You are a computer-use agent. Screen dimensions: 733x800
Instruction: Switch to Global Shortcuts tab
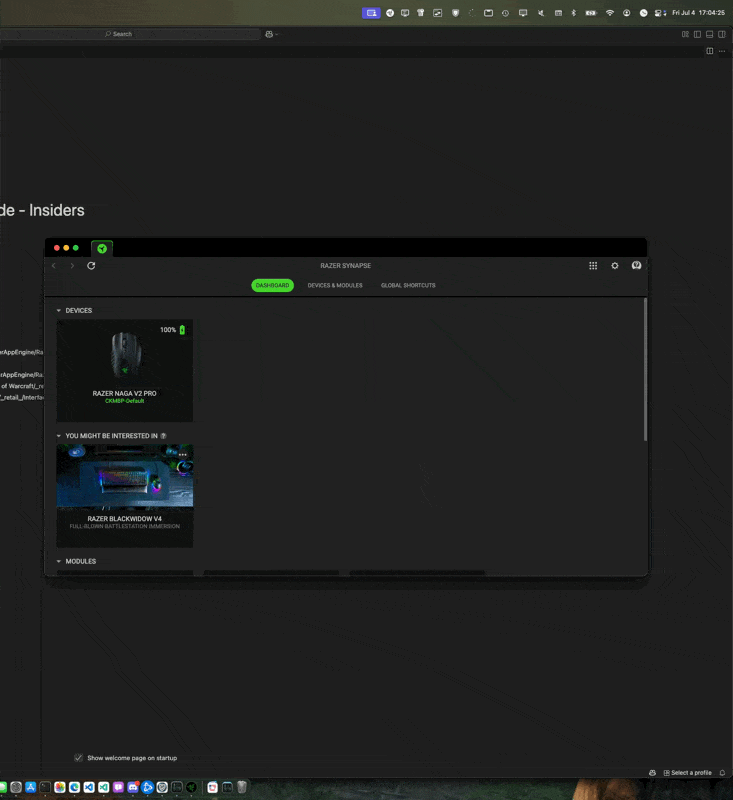[x=408, y=285]
